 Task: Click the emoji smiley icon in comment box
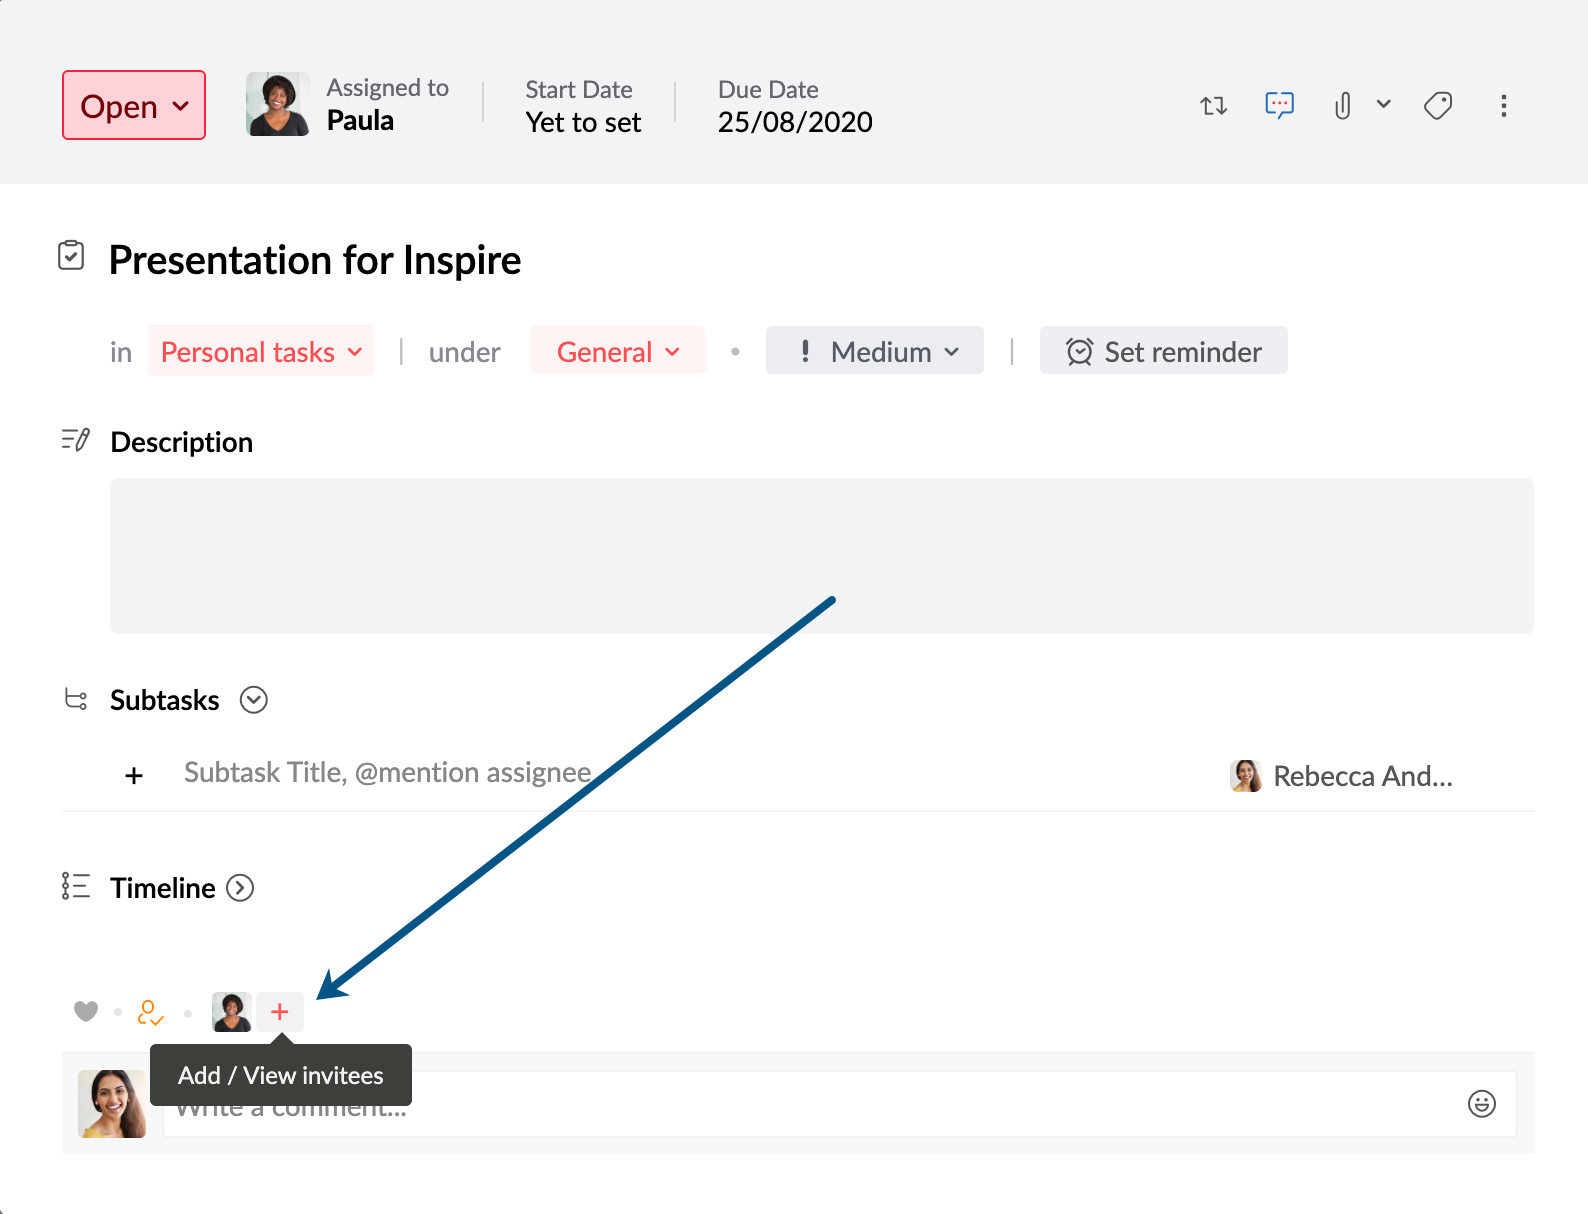coord(1481,1103)
